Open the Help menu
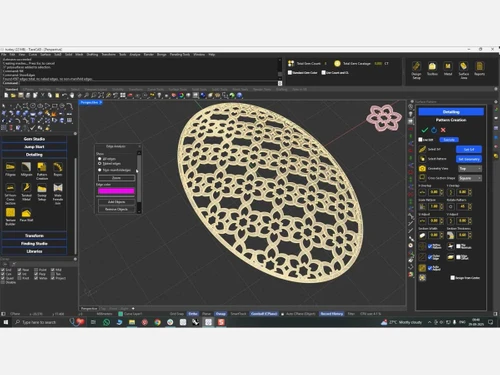The width and height of the screenshot is (500, 375). tap(212, 54)
